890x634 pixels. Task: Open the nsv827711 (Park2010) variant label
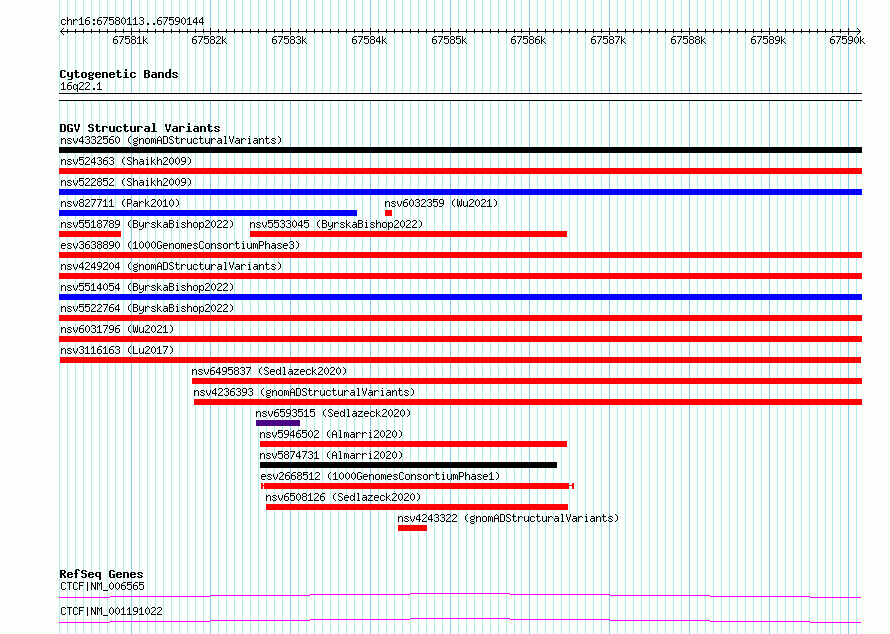[120, 203]
